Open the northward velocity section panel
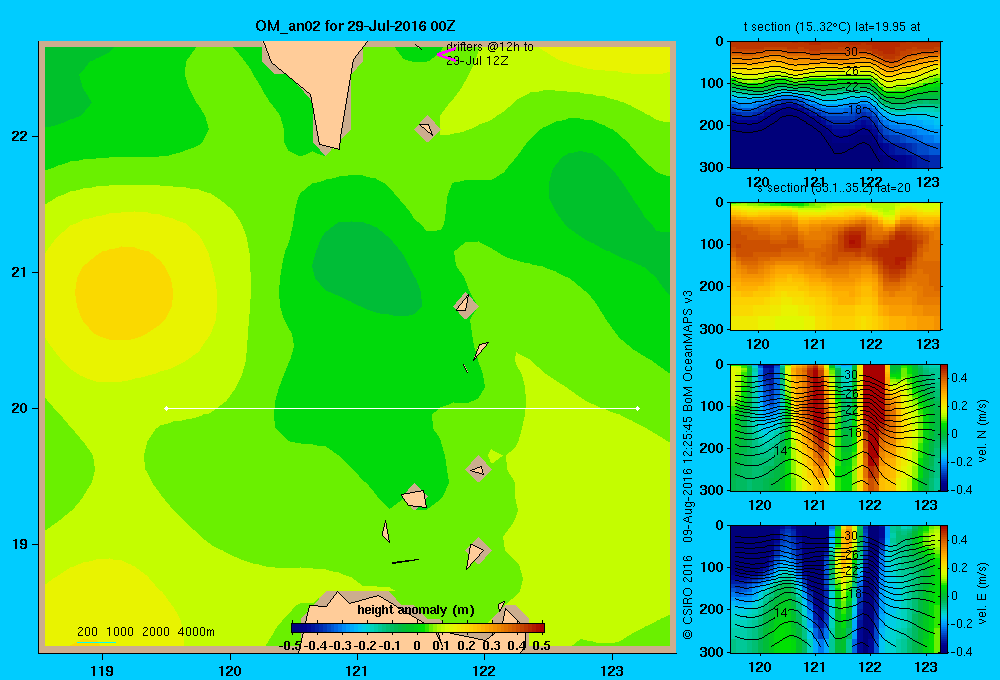This screenshot has height=680, width=1000. coord(835,427)
